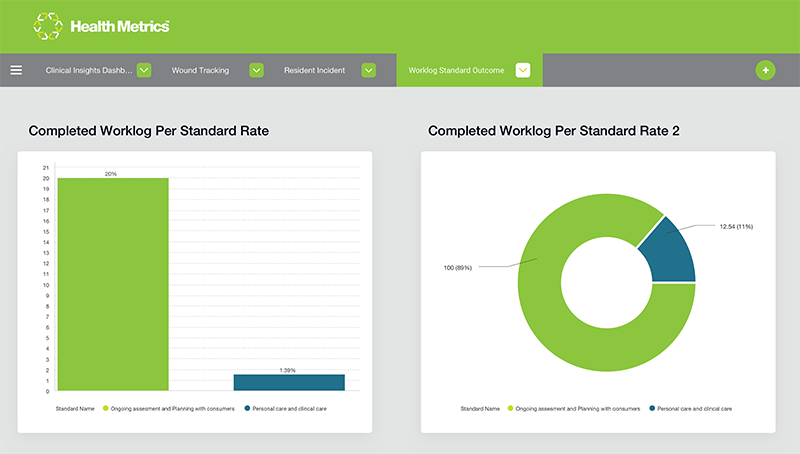
Task: Expand the Resident Incident dropdown arrow
Action: coord(368,70)
